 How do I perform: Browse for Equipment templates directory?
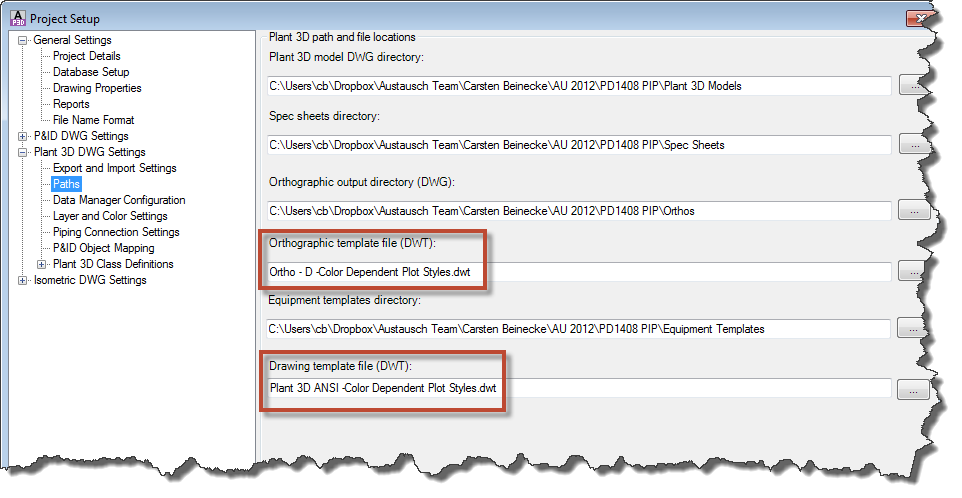[913, 329]
